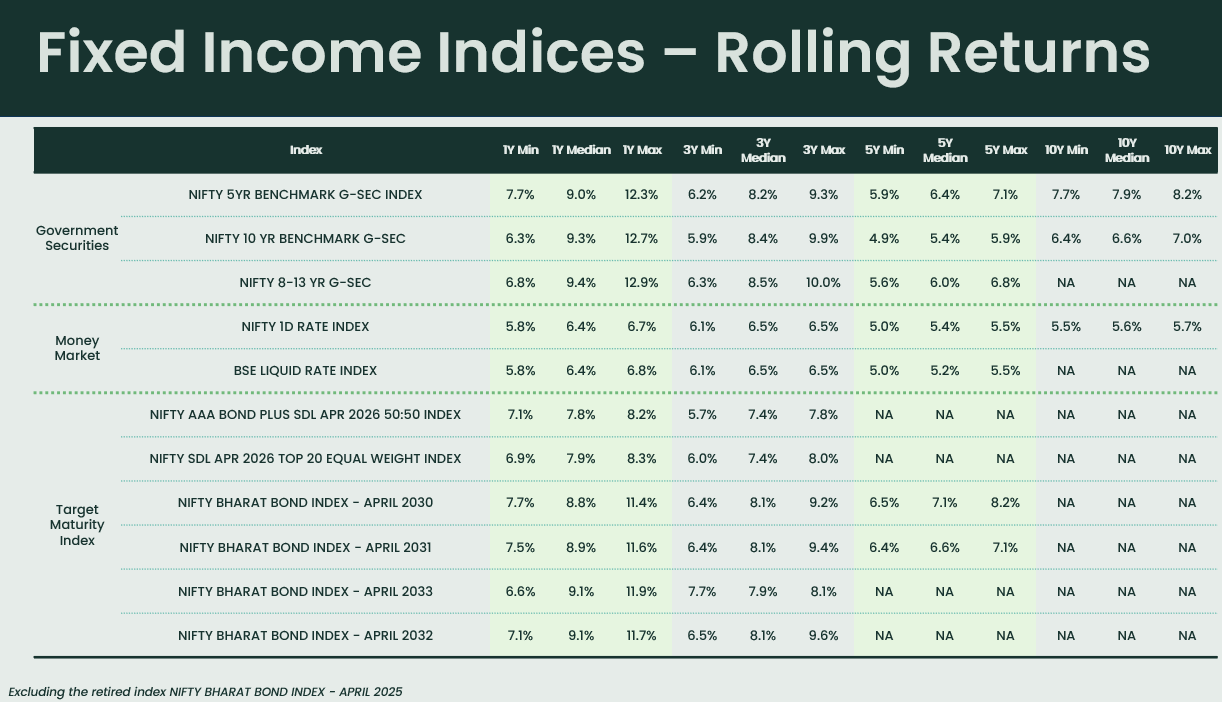Screen dimensions: 1222x702
Task: Select NIFTY SDL APR 2026 TOP 20 row
Action: click(305, 458)
